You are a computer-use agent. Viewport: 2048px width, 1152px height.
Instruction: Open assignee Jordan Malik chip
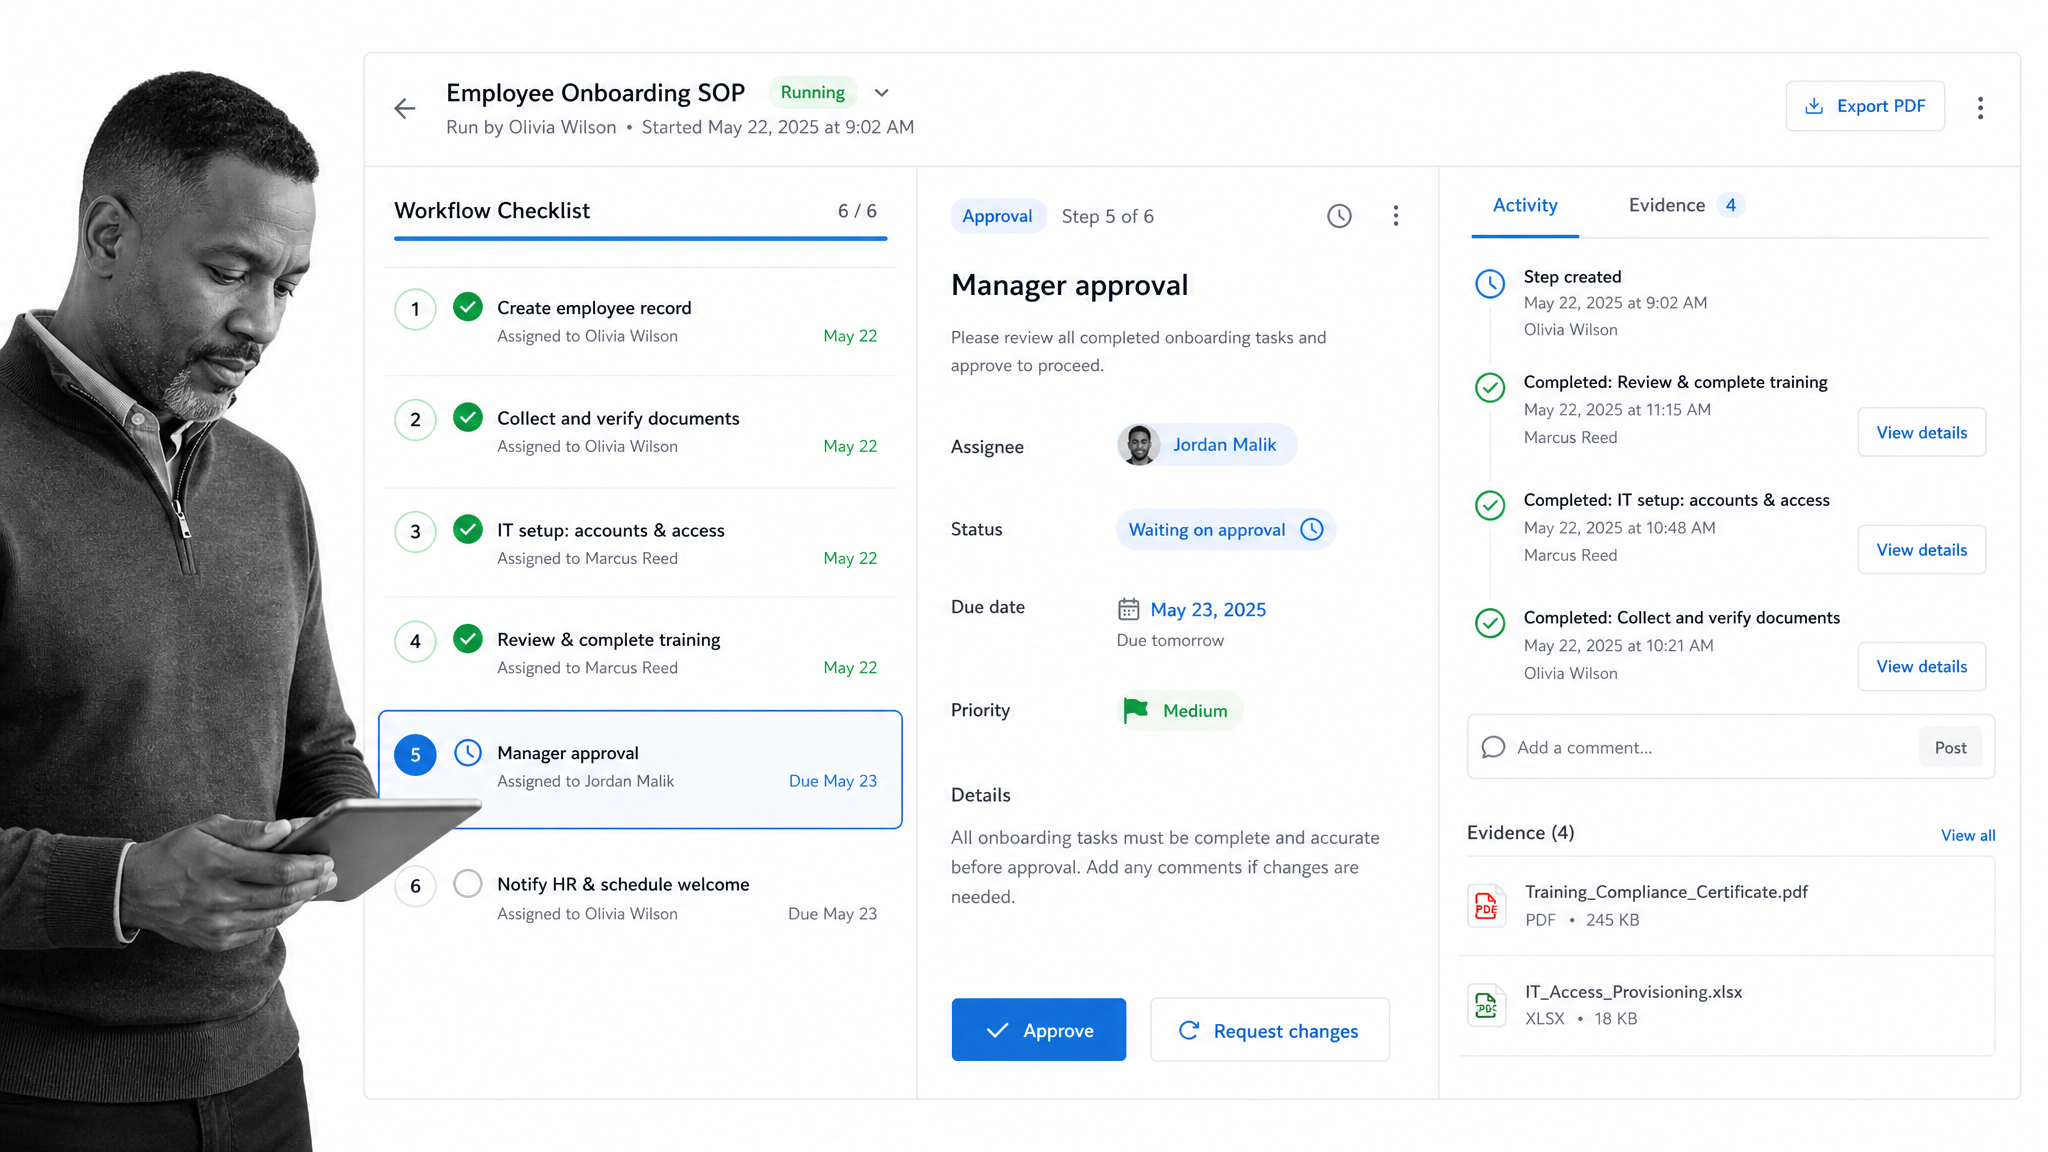point(1206,444)
